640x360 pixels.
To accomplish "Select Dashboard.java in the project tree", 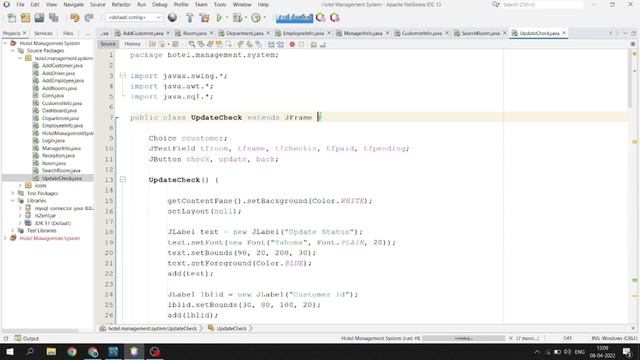I will click(59, 111).
